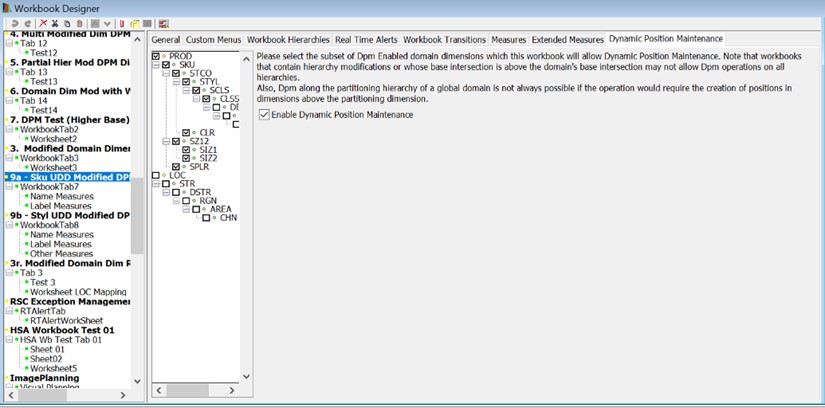The height and width of the screenshot is (408, 825).
Task: Click the paste clipboard toolbar icon
Action: [79, 24]
